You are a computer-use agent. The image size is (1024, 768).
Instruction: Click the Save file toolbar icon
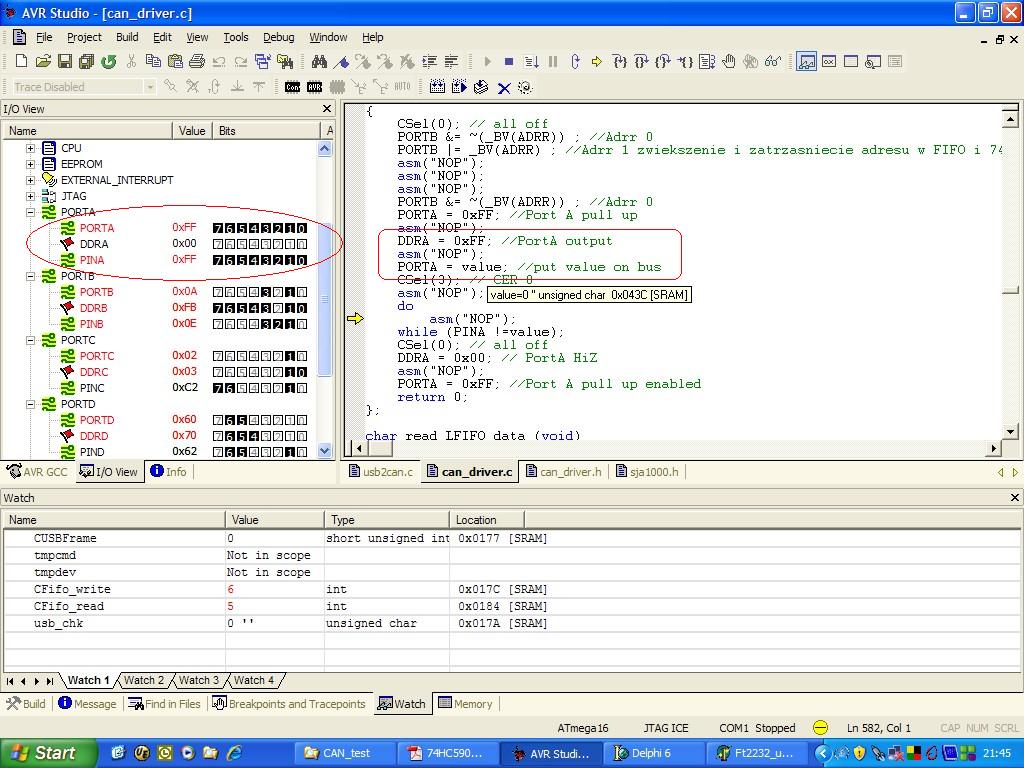click(65, 62)
